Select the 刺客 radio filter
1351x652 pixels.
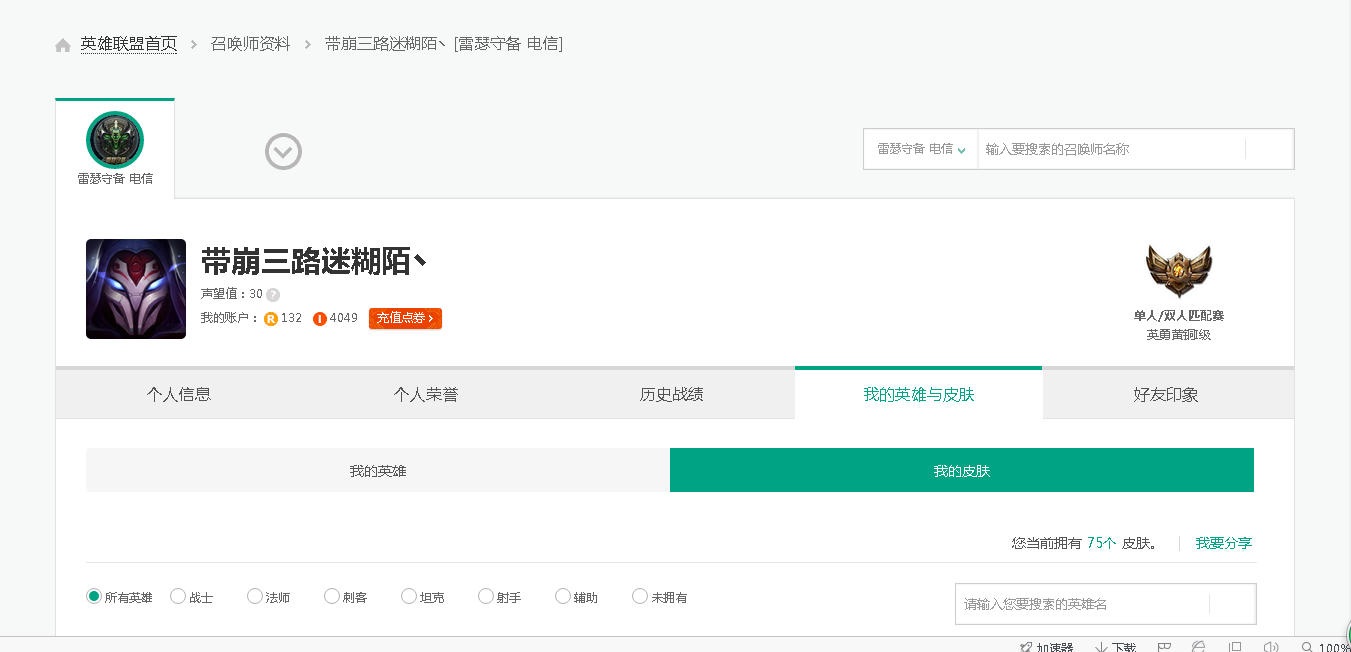[x=332, y=596]
